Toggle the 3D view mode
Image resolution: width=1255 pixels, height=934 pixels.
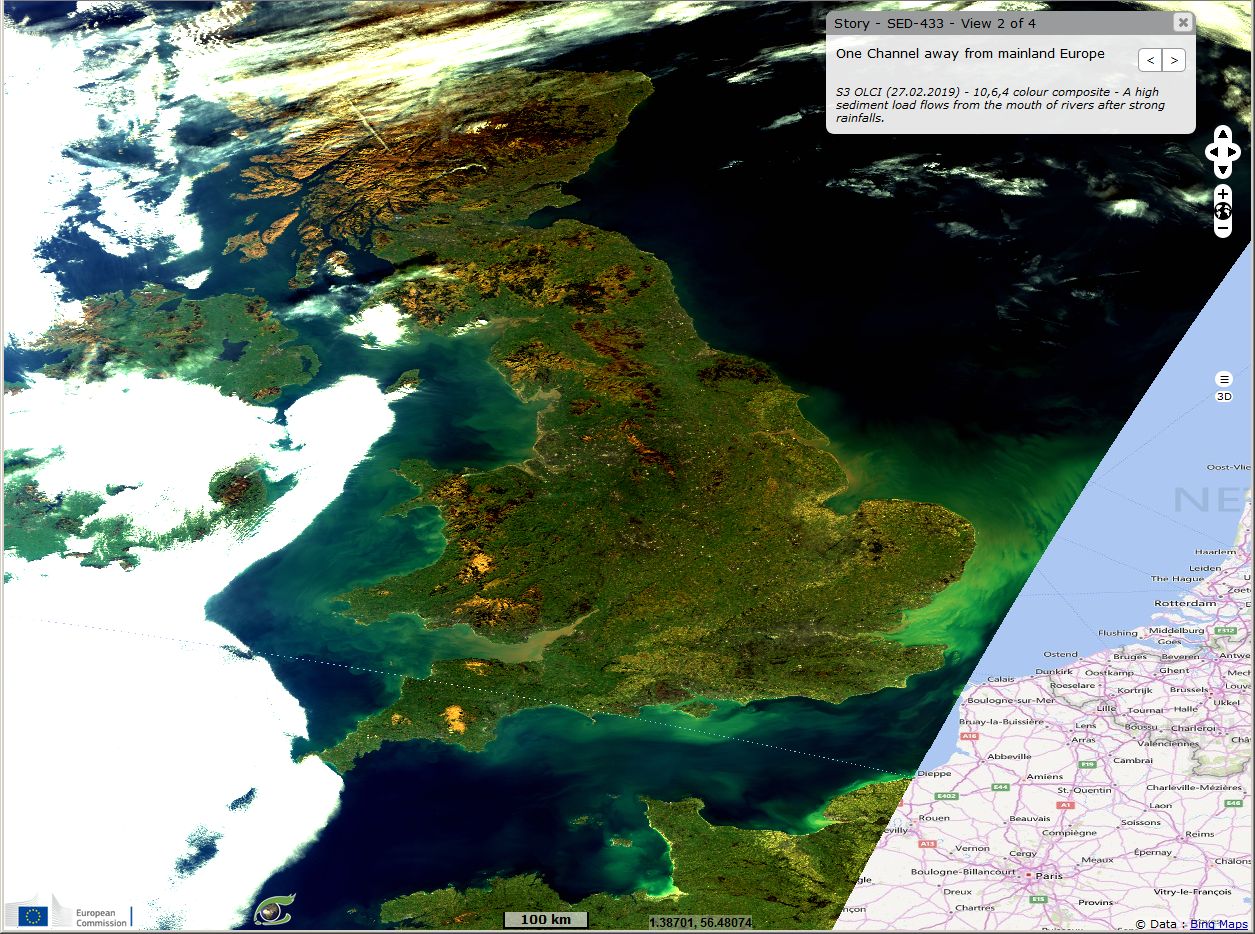click(x=1223, y=397)
